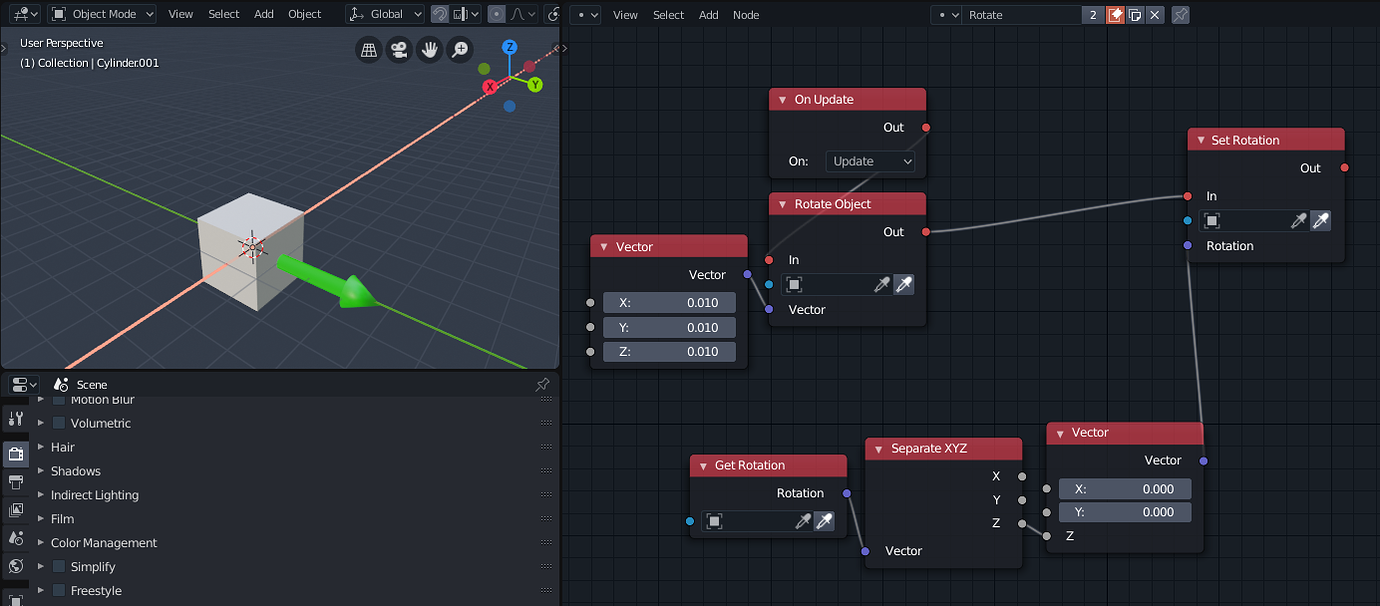Open the Global transform orientation dropdown
This screenshot has width=1380, height=606.
point(385,14)
